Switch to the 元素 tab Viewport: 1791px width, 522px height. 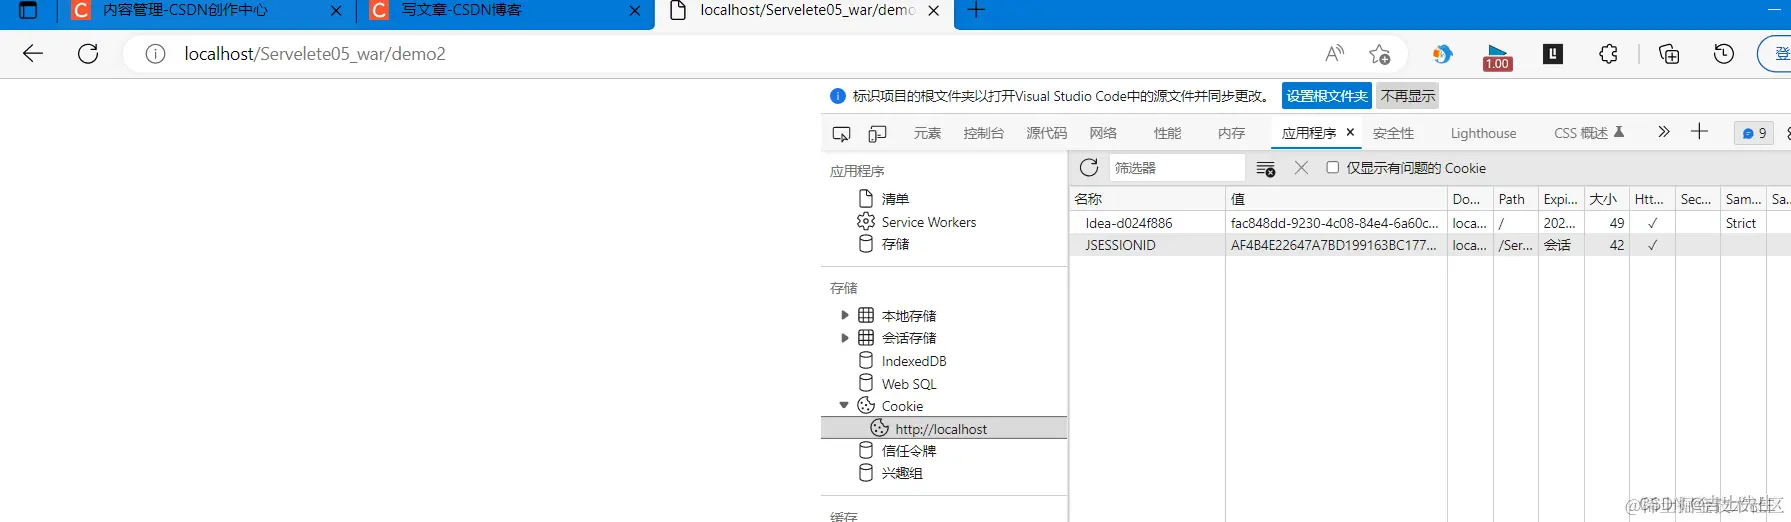point(927,133)
